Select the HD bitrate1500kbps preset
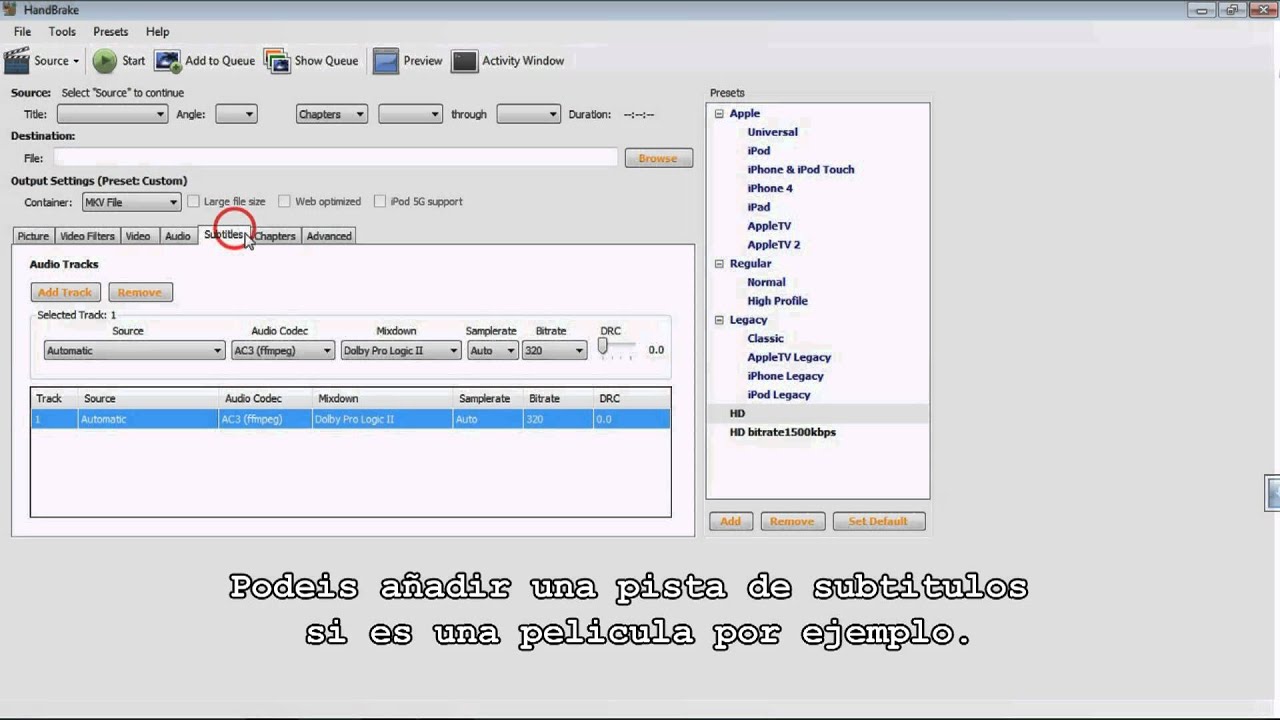Image resolution: width=1280 pixels, height=720 pixels. point(783,432)
